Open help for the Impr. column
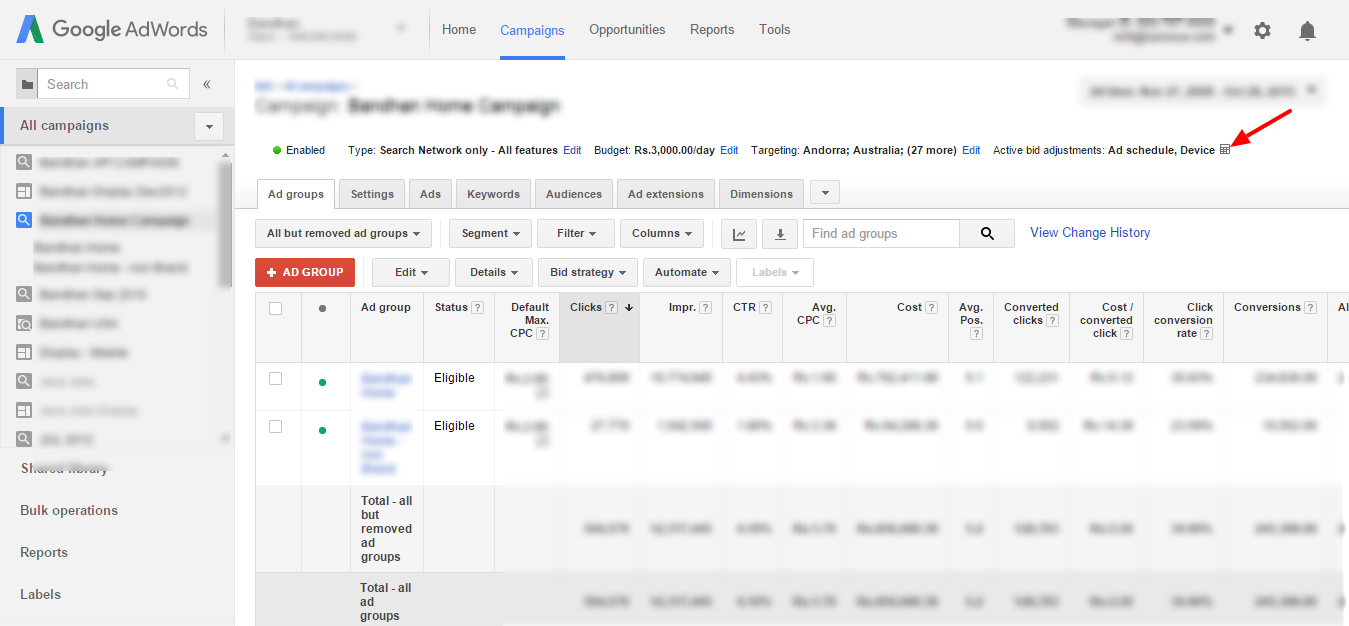 [x=705, y=308]
